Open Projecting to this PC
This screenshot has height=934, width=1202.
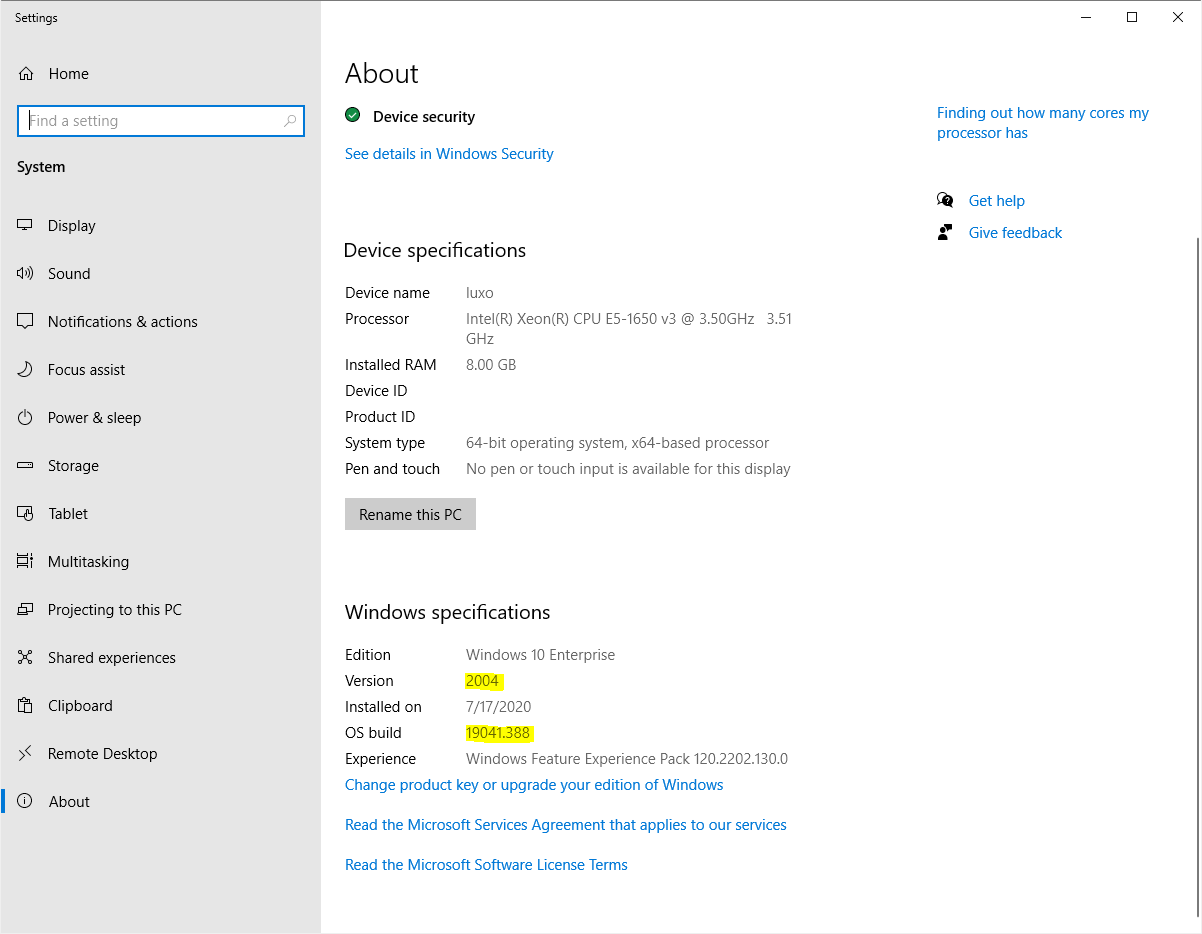114,610
